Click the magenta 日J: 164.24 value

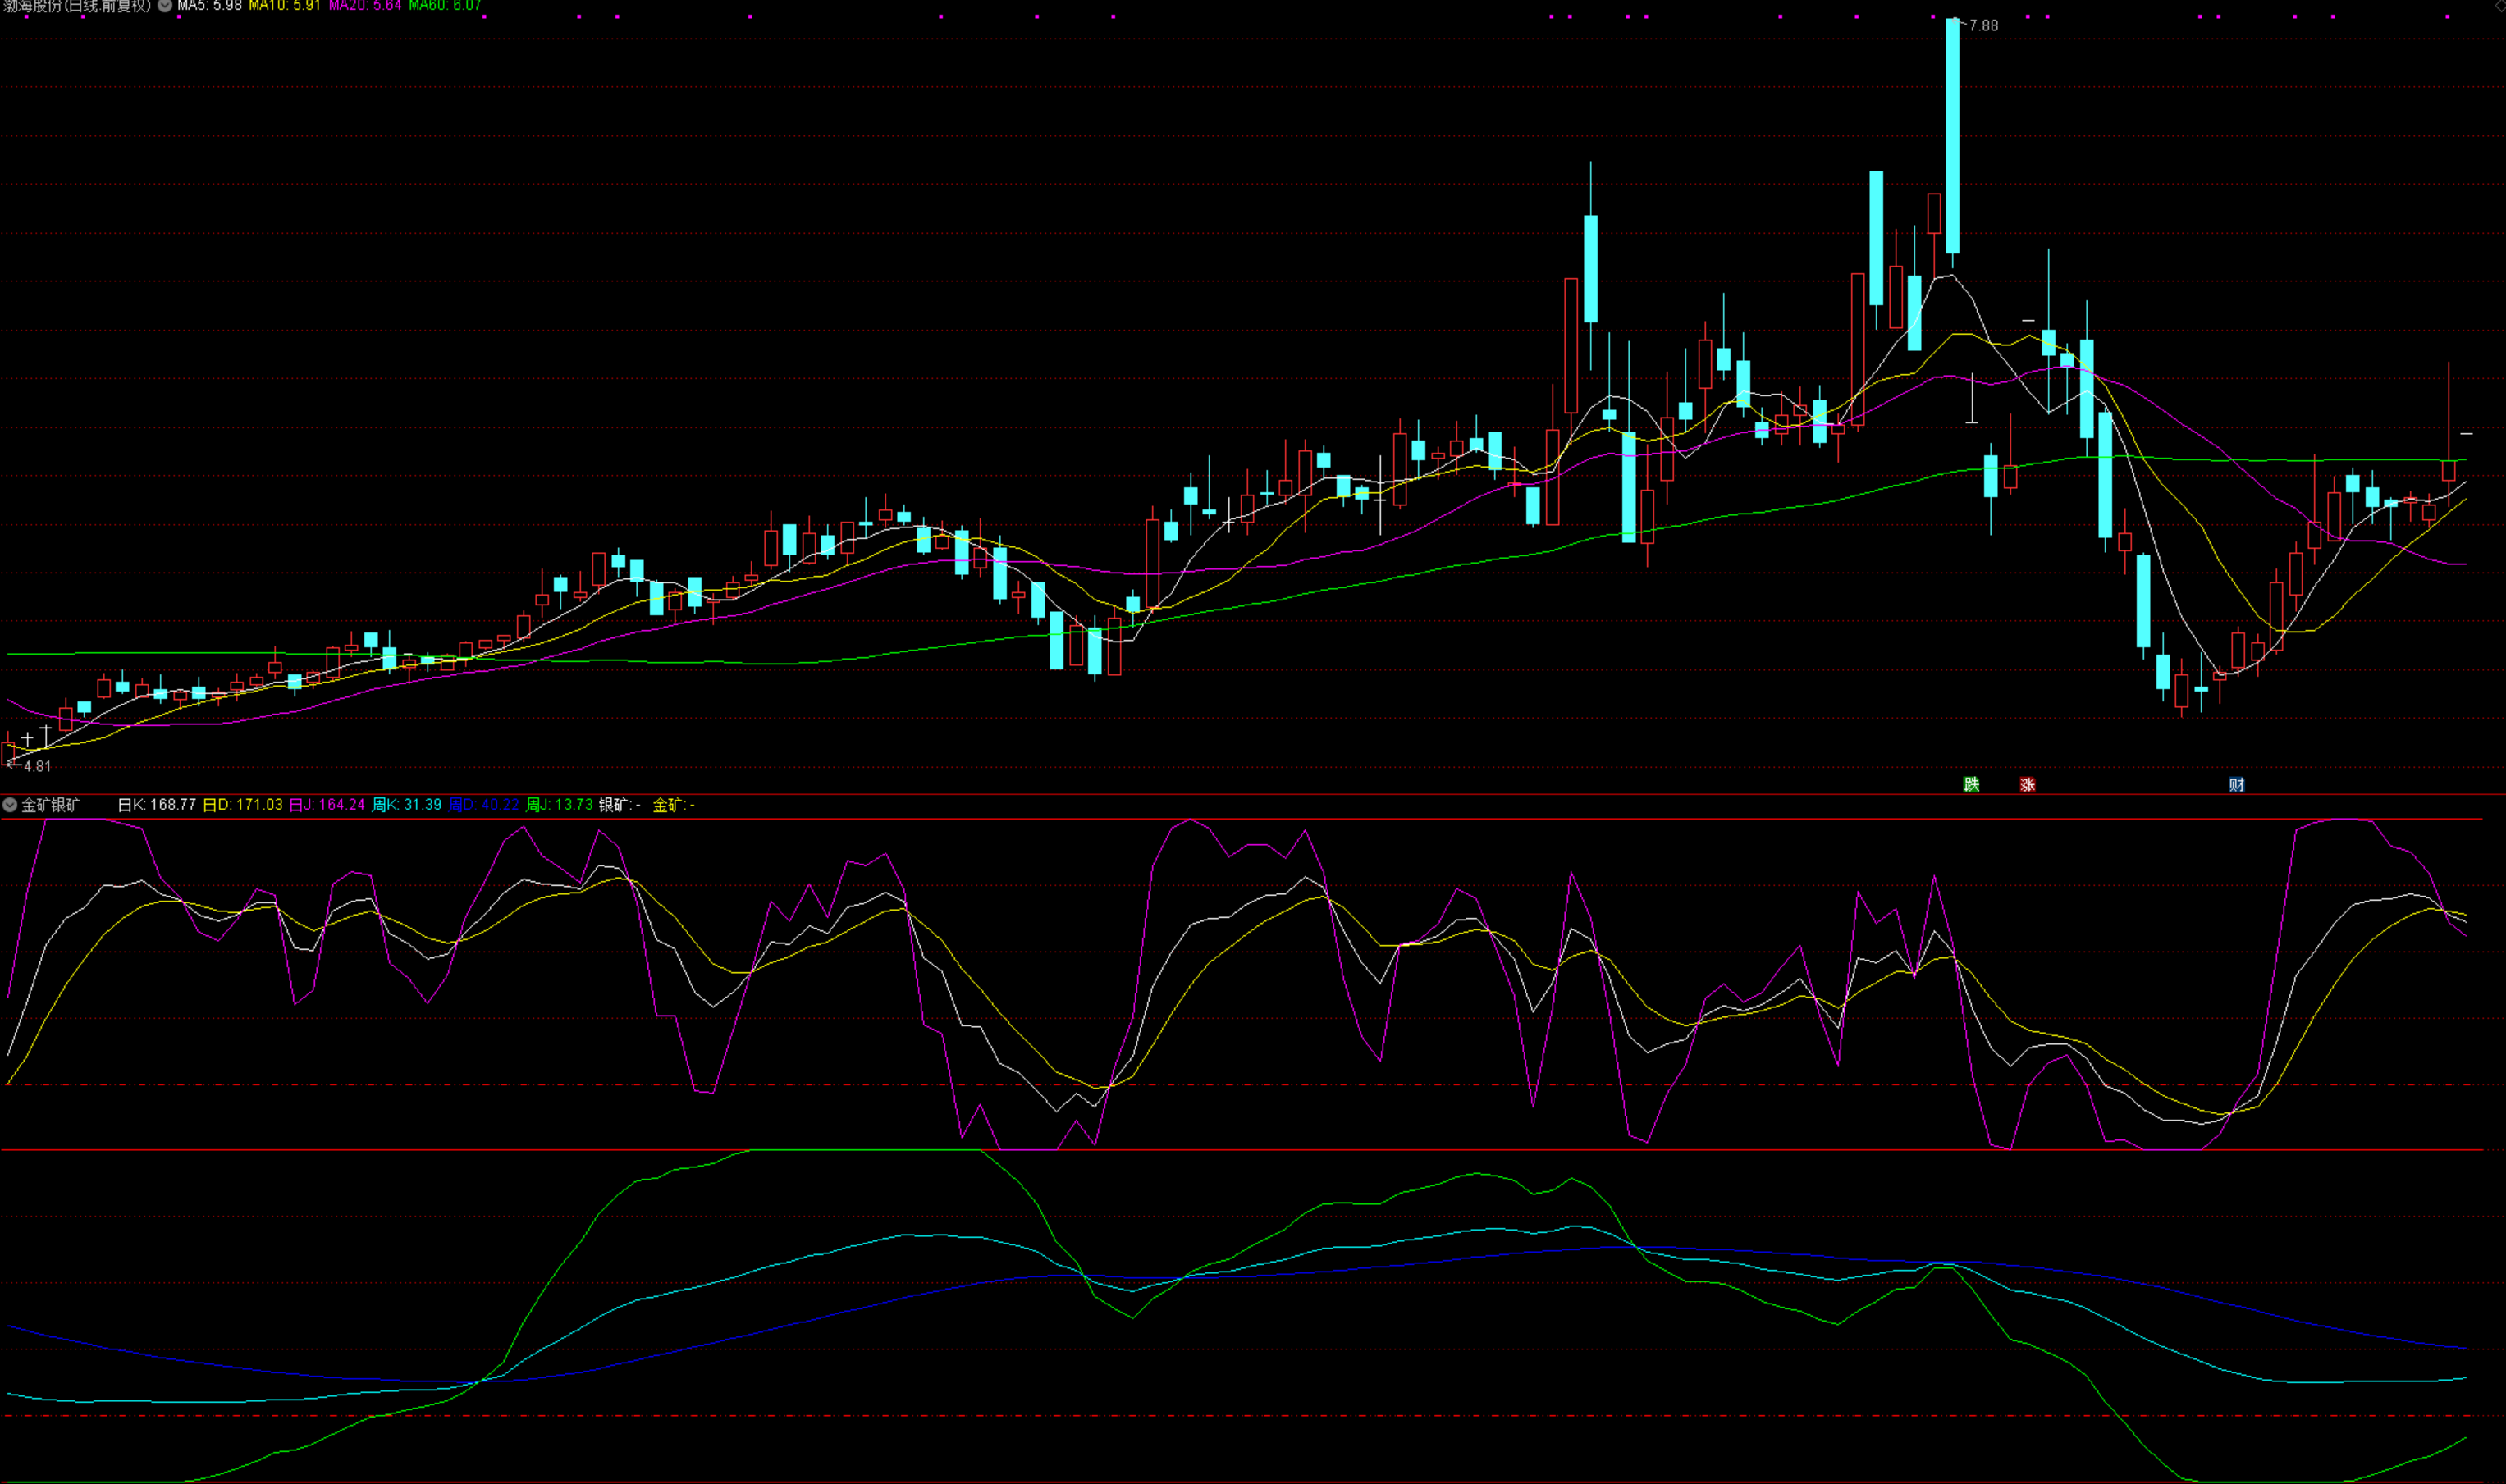coord(327,805)
